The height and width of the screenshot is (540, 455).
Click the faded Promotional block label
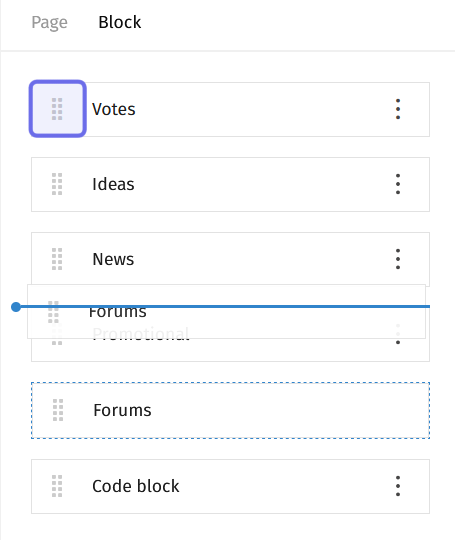(x=141, y=334)
